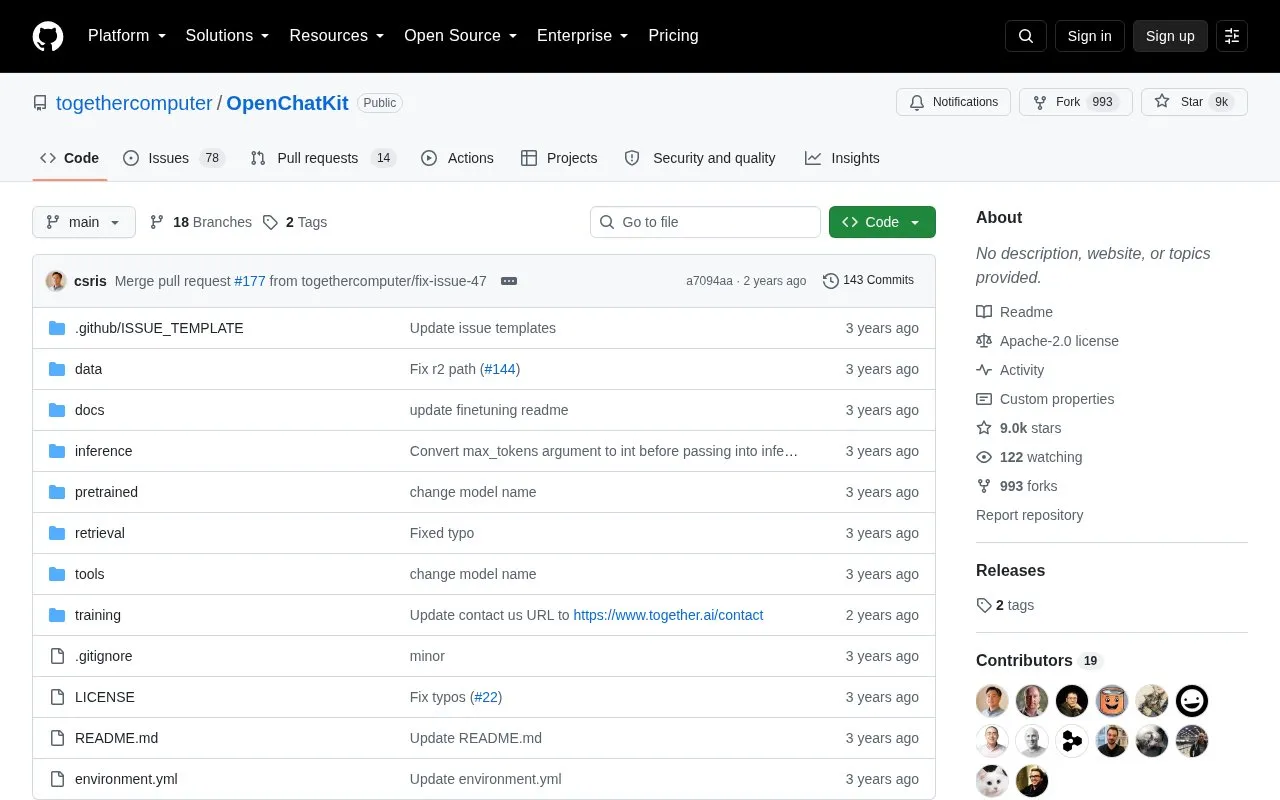Expand commit message ellipsis button

point(509,281)
